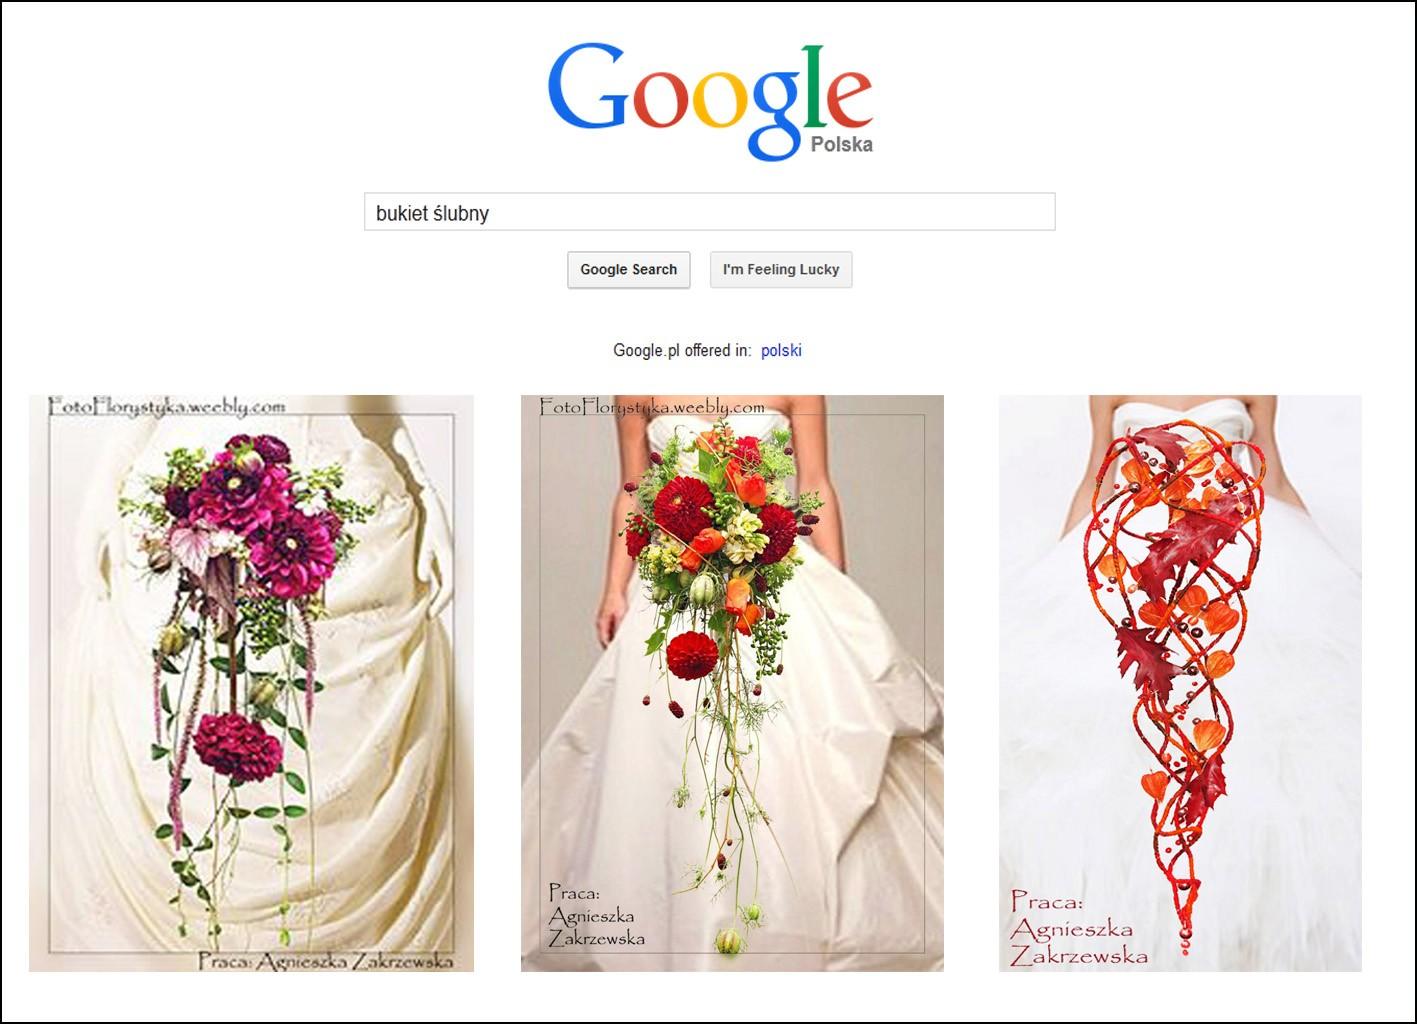Open the magenta dahlia bouquet image
The height and width of the screenshot is (1024, 1417).
[251, 683]
